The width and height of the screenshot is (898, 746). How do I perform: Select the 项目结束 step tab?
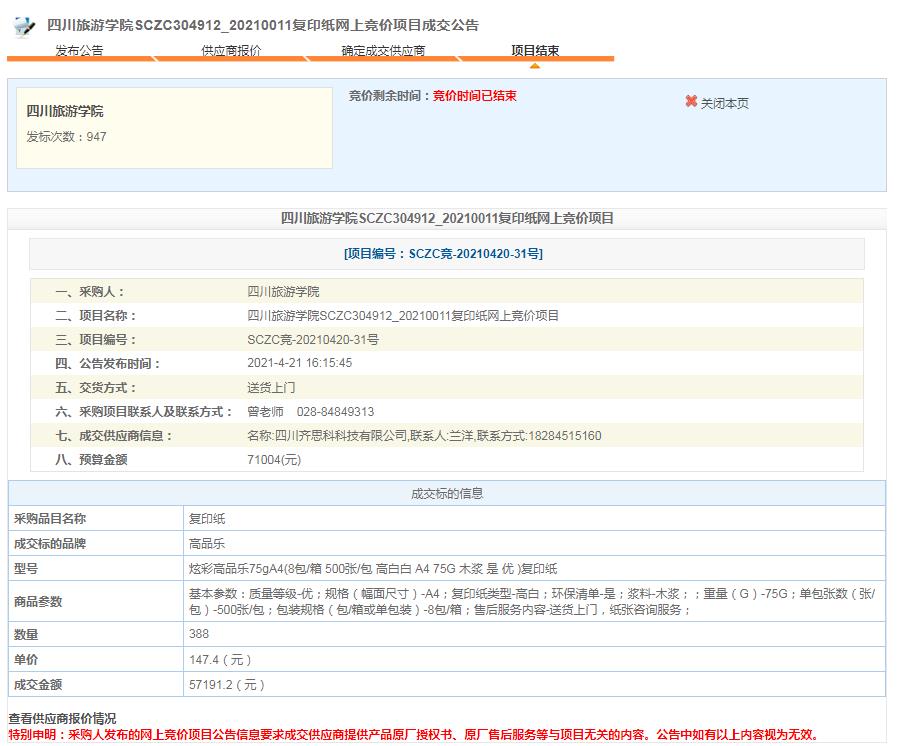tap(535, 50)
